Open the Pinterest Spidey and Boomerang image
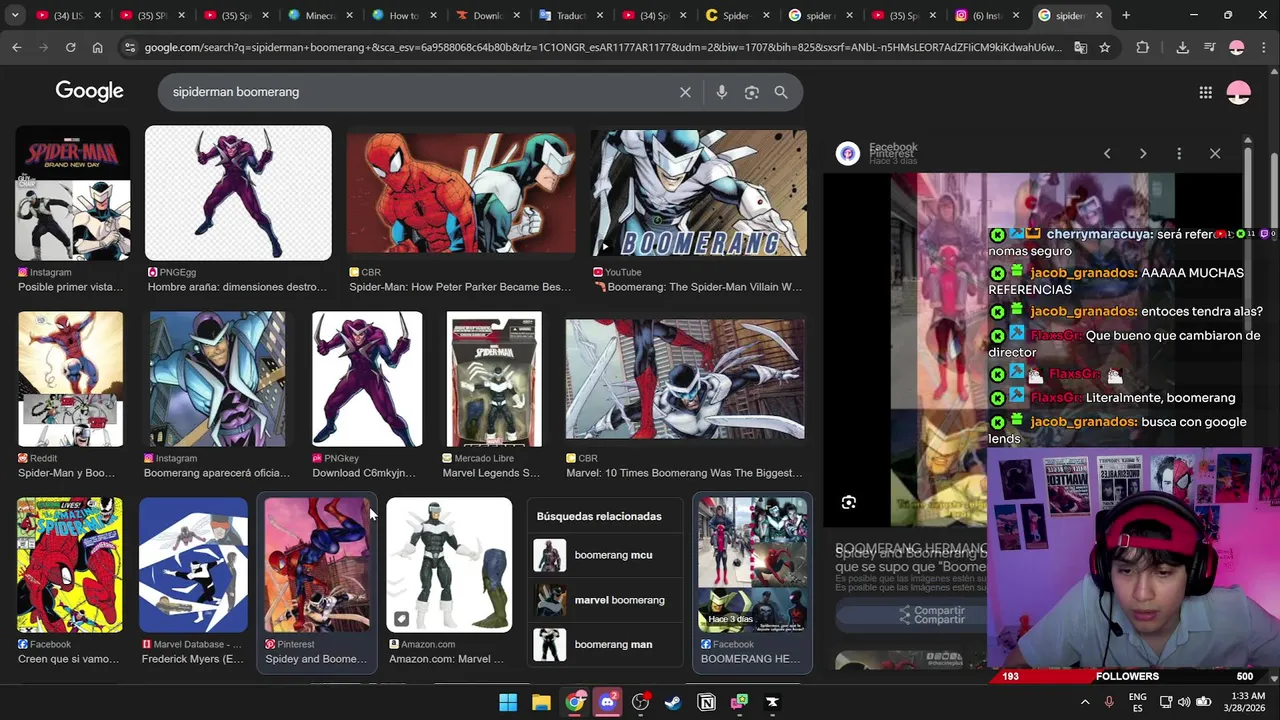The width and height of the screenshot is (1280, 720). pyautogui.click(x=317, y=565)
